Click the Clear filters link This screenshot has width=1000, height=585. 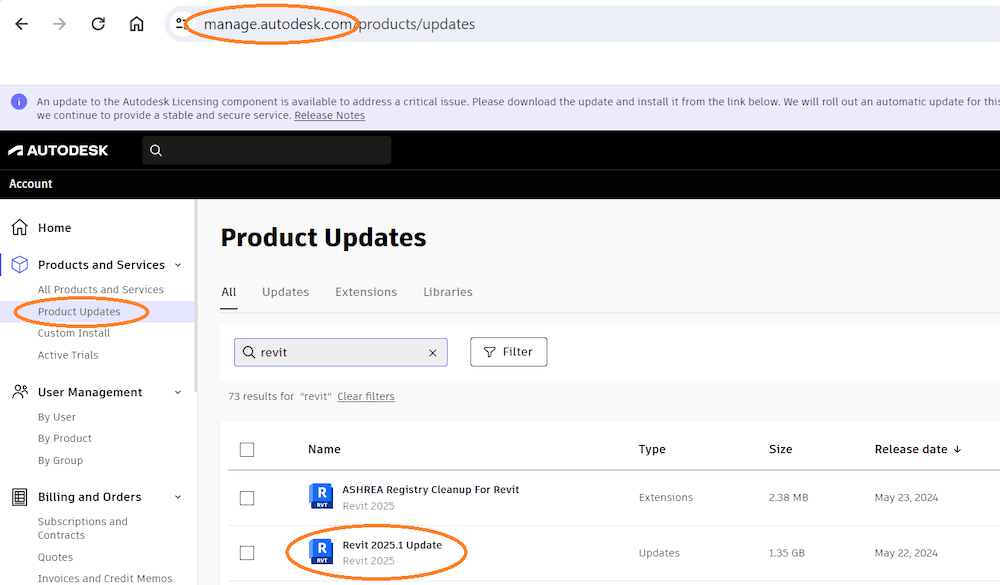click(x=366, y=397)
